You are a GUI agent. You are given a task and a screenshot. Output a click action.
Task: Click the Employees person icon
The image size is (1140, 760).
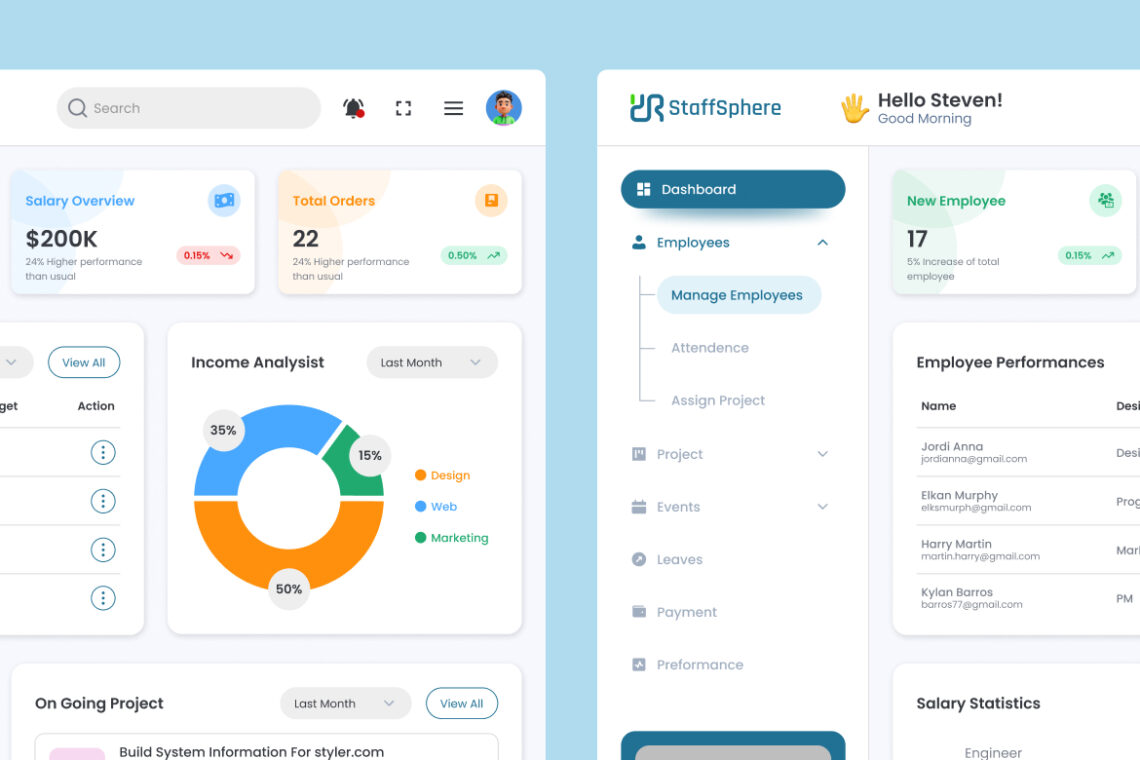click(638, 242)
